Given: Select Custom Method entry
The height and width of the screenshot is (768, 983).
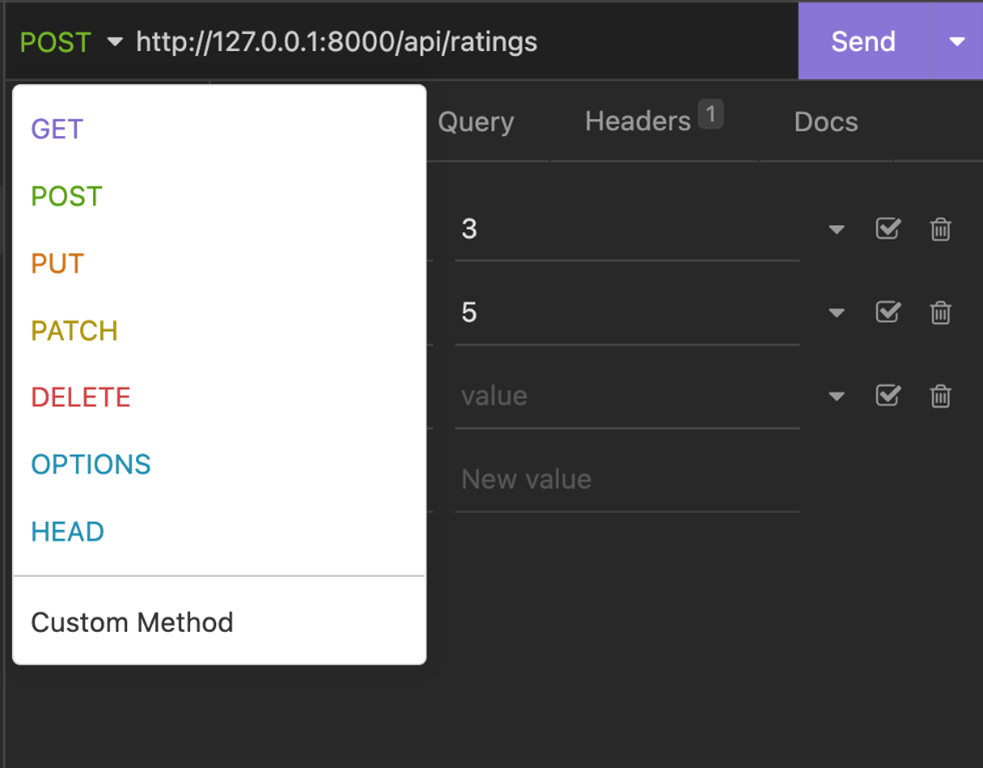Looking at the screenshot, I should (x=132, y=622).
